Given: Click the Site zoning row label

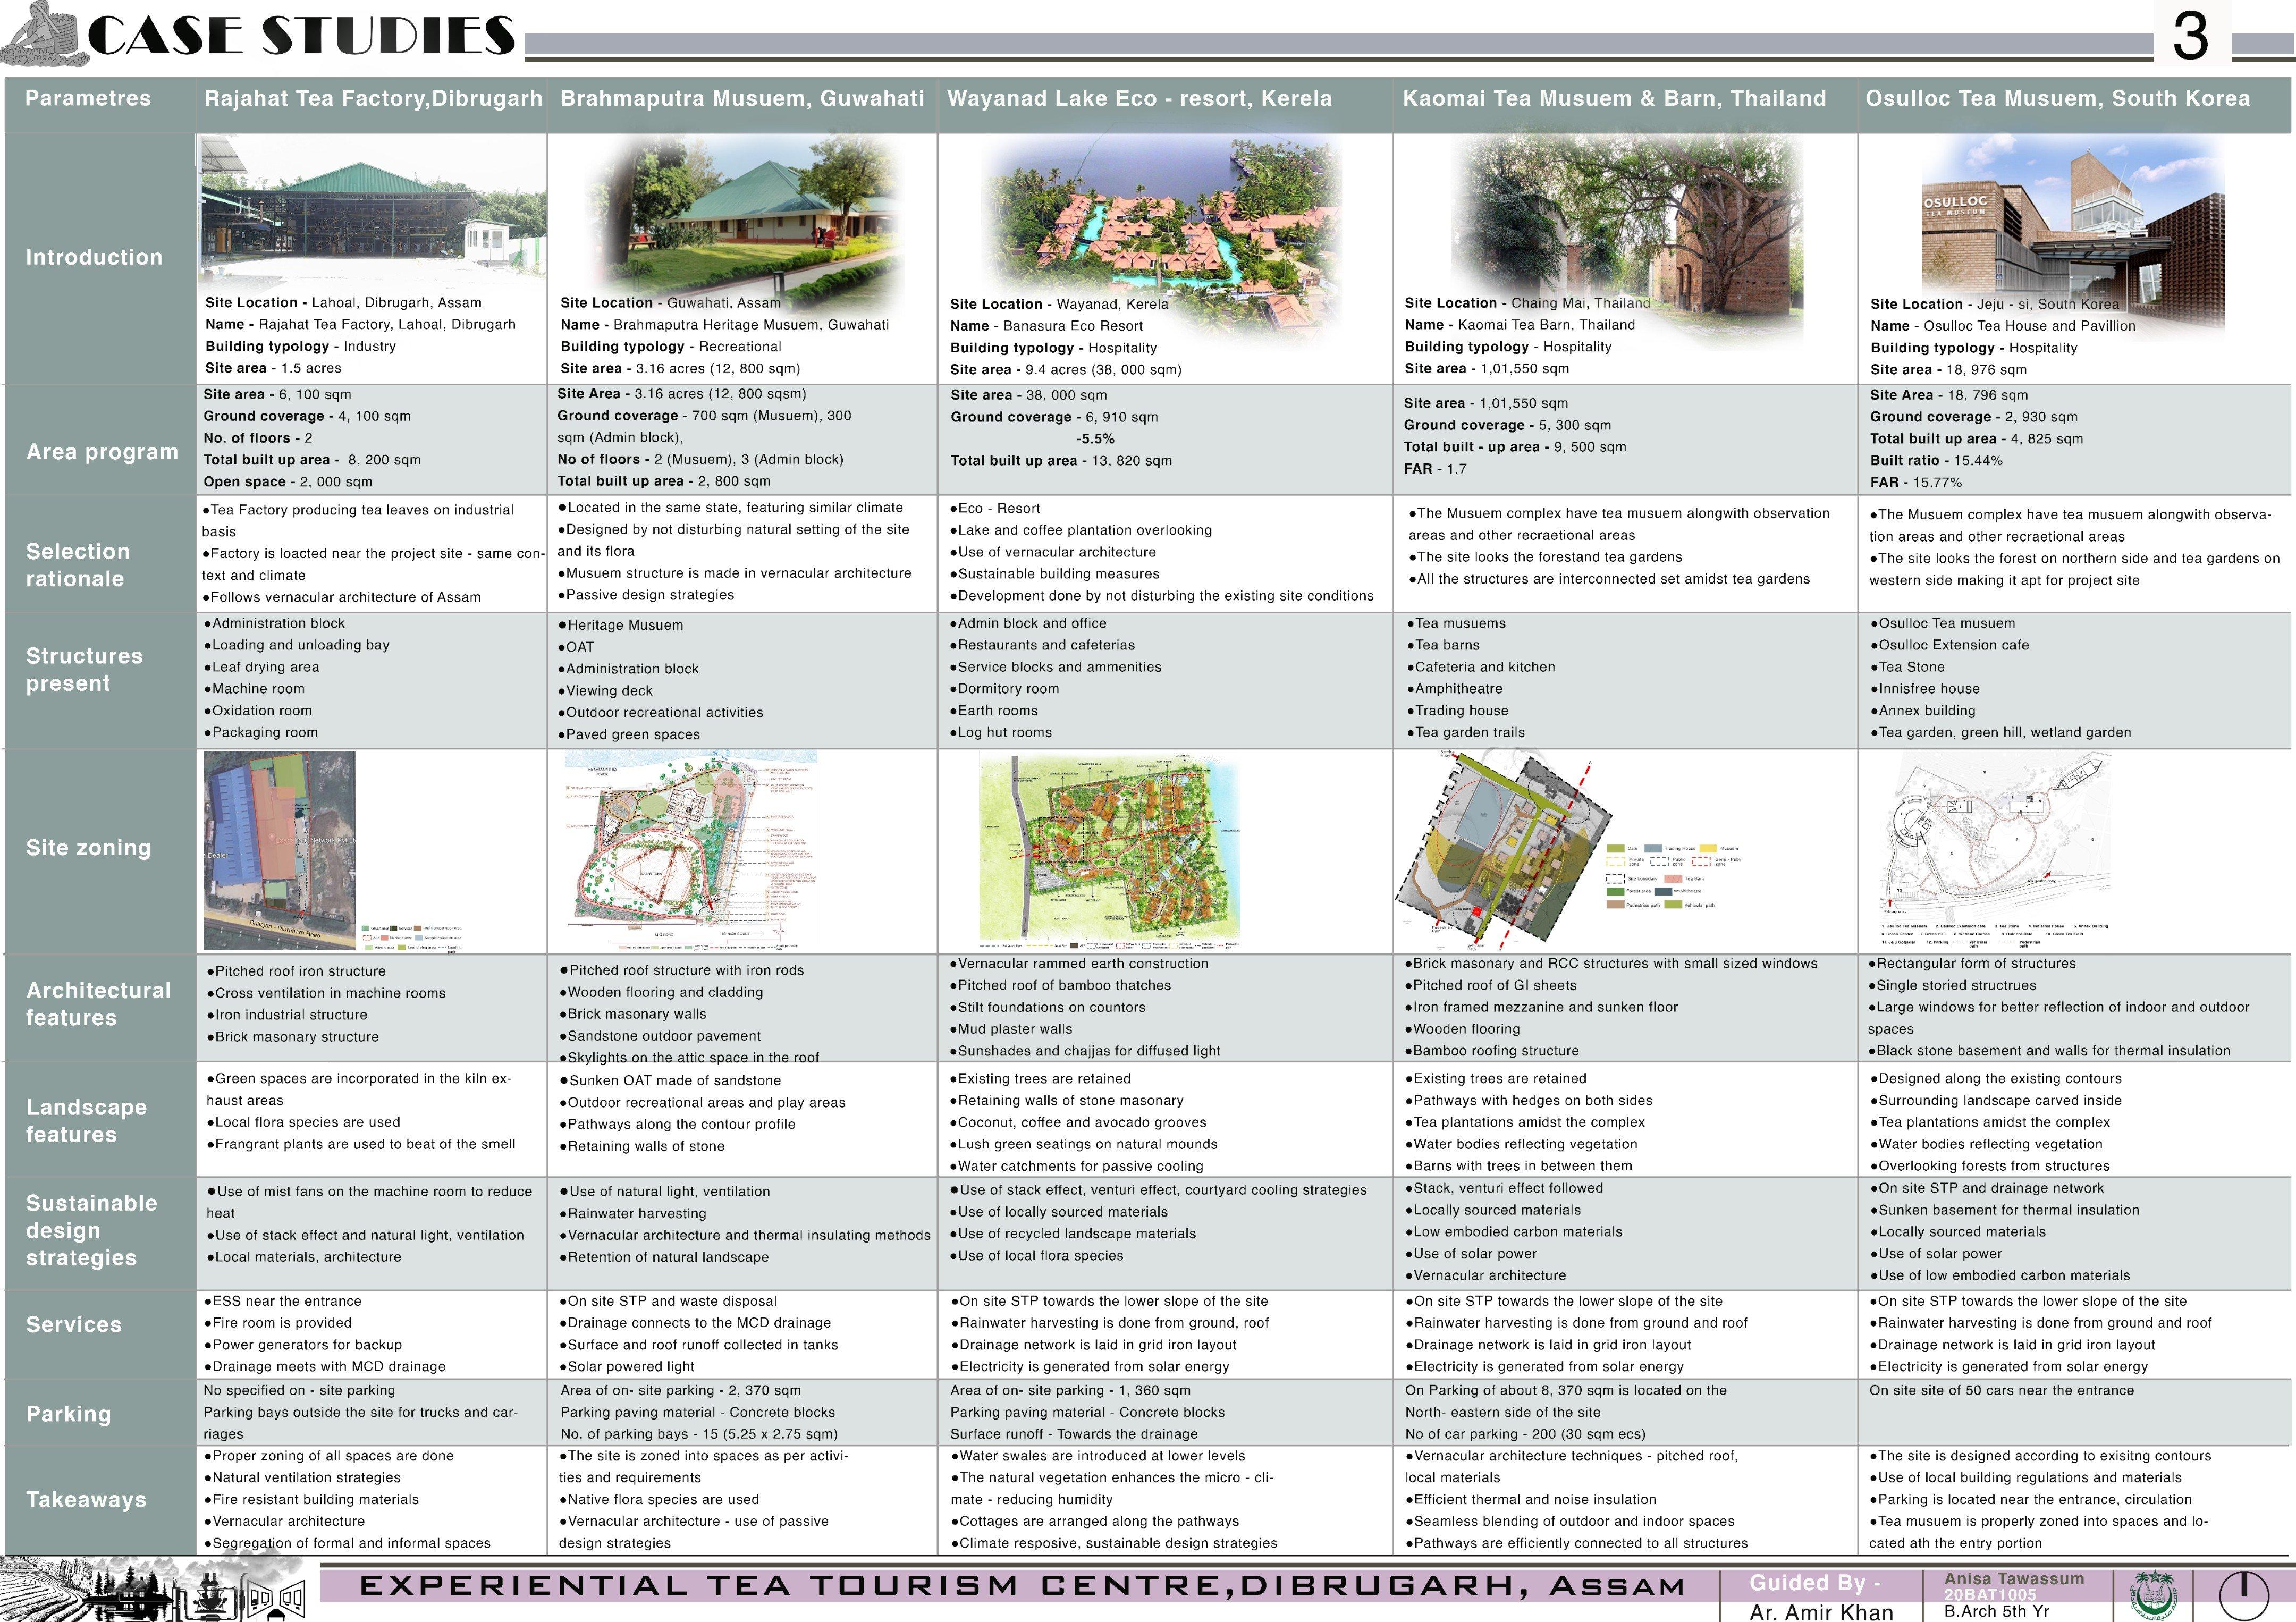Looking at the screenshot, I should 88,847.
